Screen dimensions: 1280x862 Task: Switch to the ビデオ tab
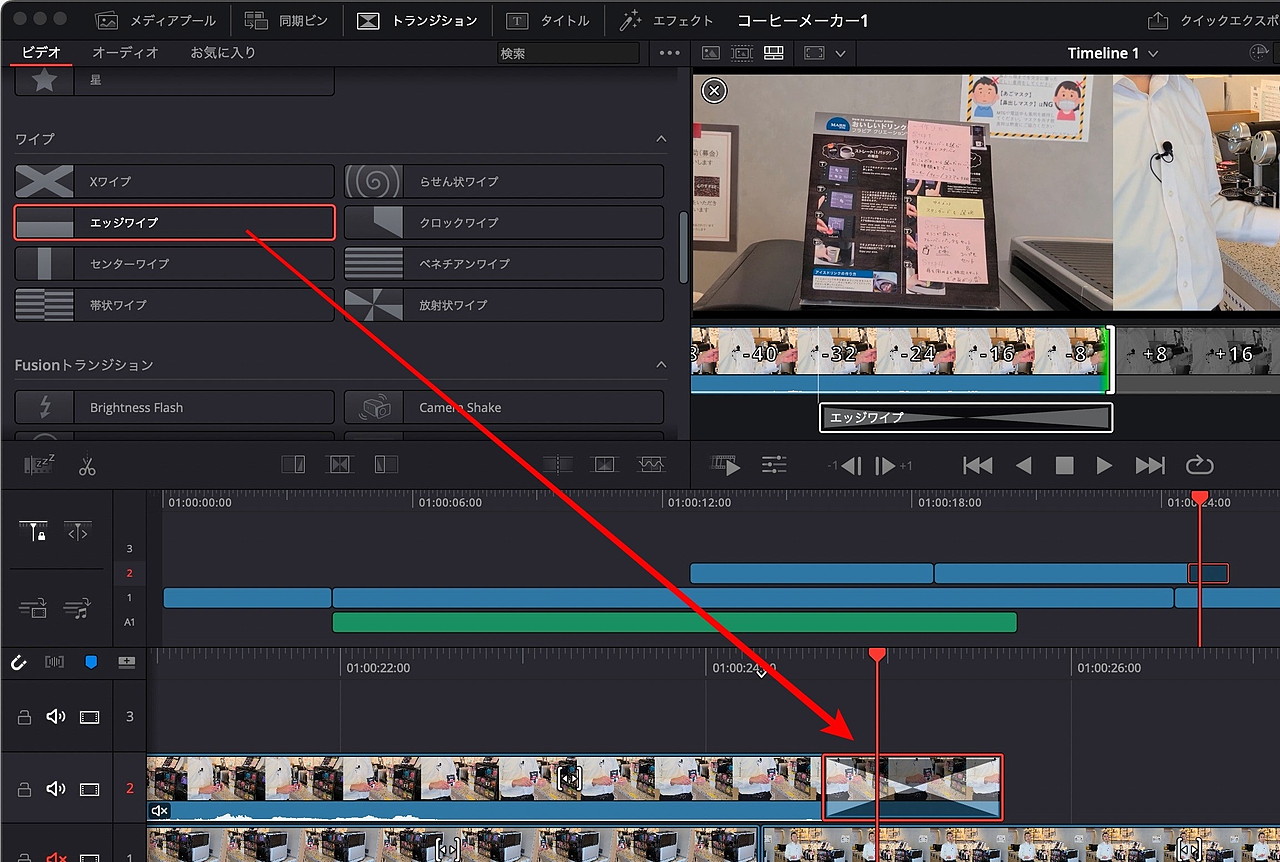coord(41,53)
